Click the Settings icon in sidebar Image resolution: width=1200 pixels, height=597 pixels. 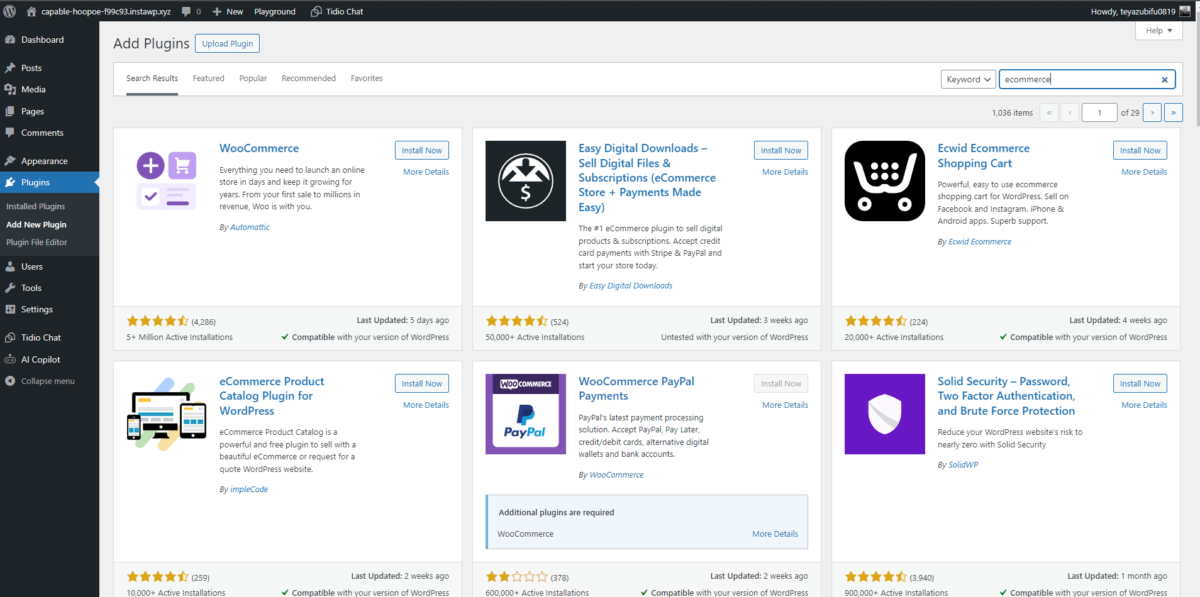[10, 309]
